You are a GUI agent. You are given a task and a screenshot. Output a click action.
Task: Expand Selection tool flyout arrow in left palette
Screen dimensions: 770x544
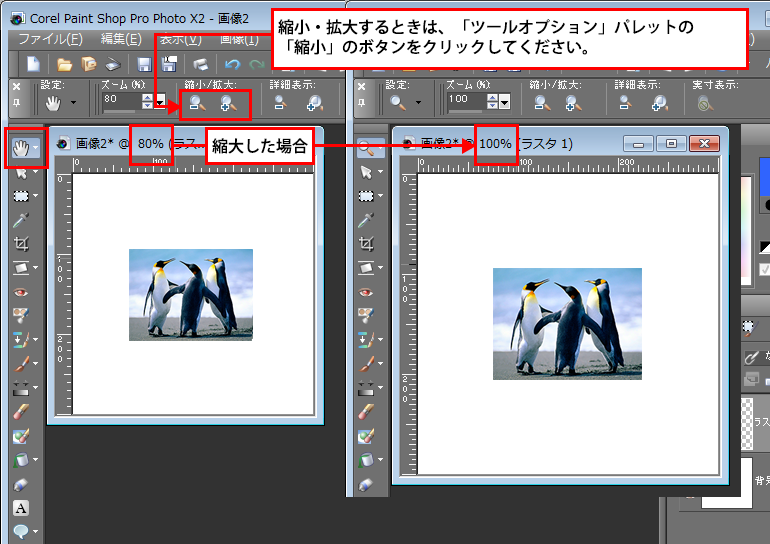tap(36, 196)
